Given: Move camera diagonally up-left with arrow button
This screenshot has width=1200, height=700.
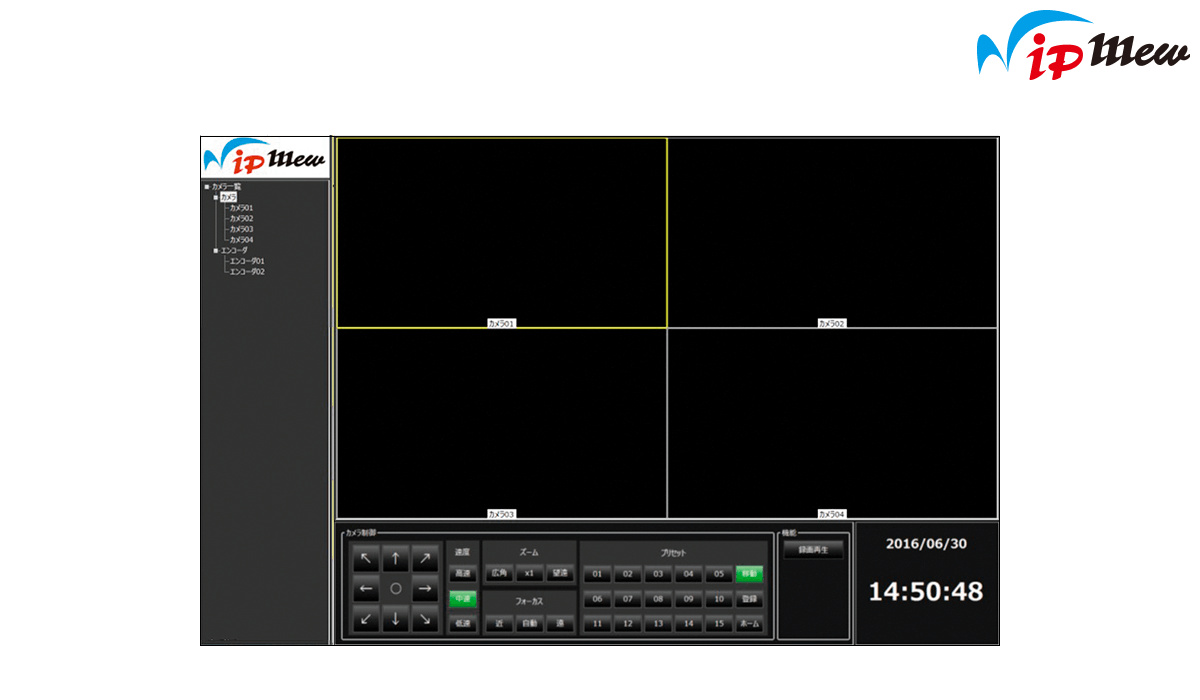Looking at the screenshot, I should click(366, 559).
